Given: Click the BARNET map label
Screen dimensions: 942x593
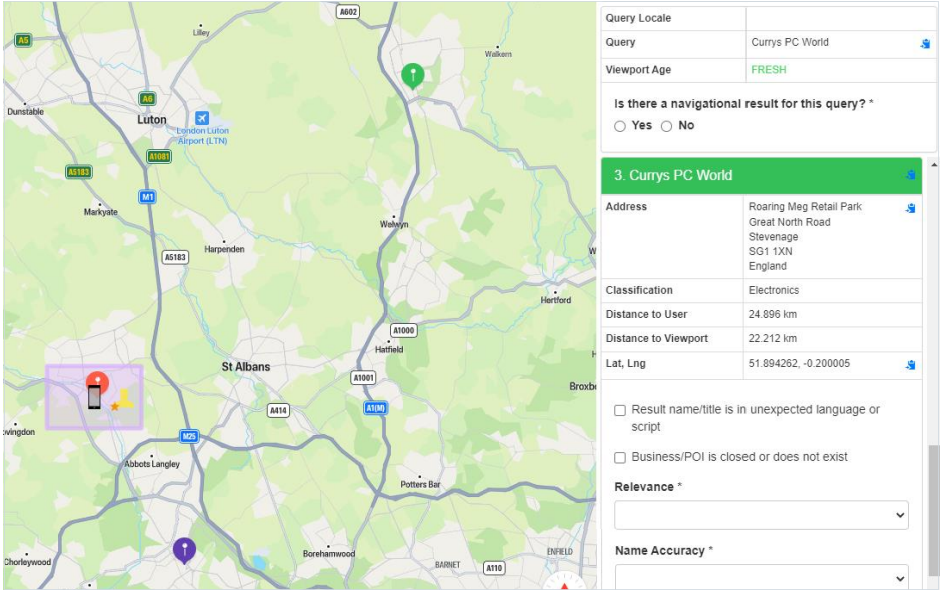Looking at the screenshot, I should (x=447, y=565).
